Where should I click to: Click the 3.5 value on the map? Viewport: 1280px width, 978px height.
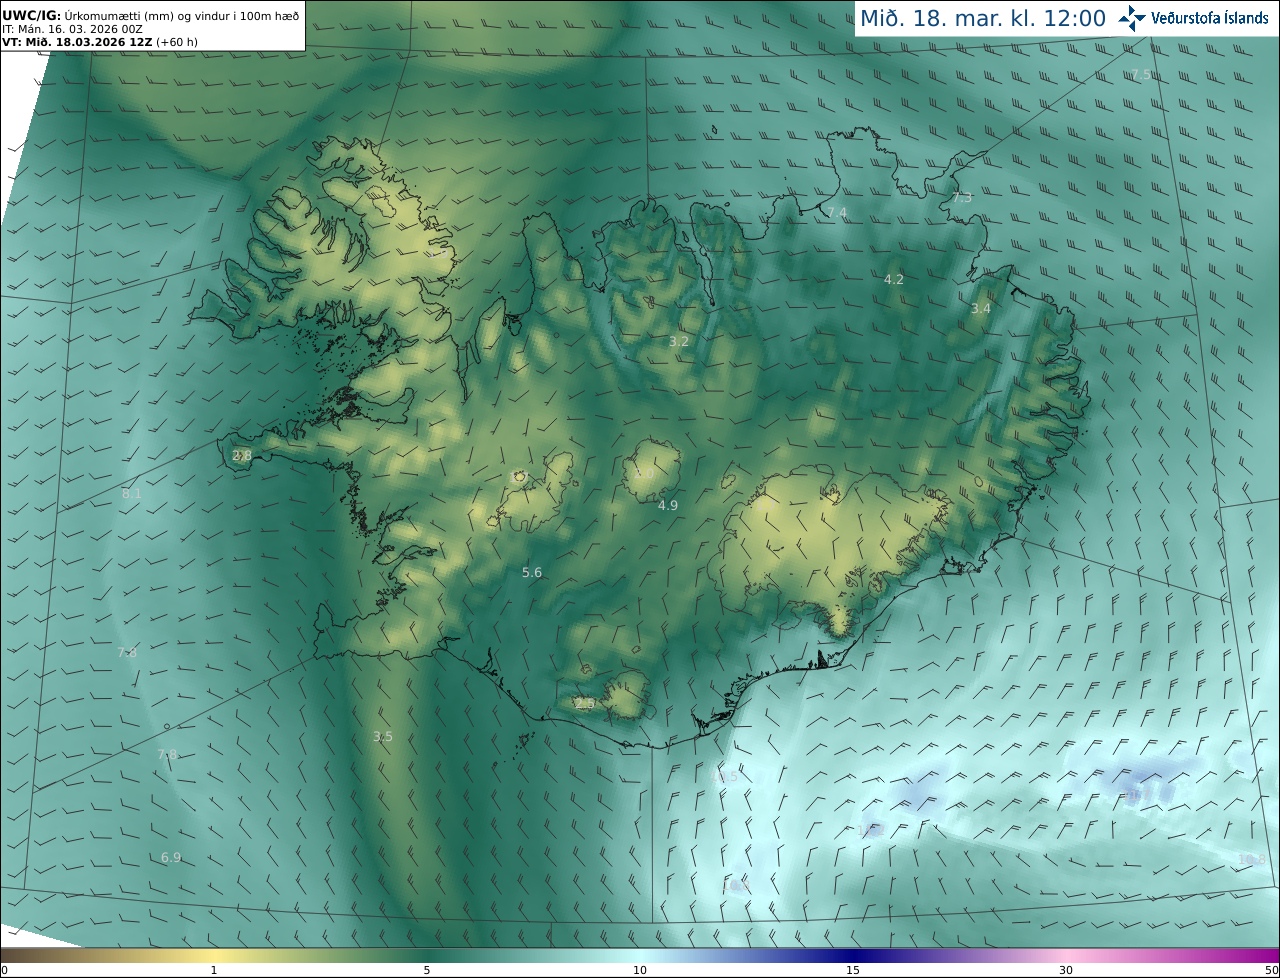pos(383,736)
